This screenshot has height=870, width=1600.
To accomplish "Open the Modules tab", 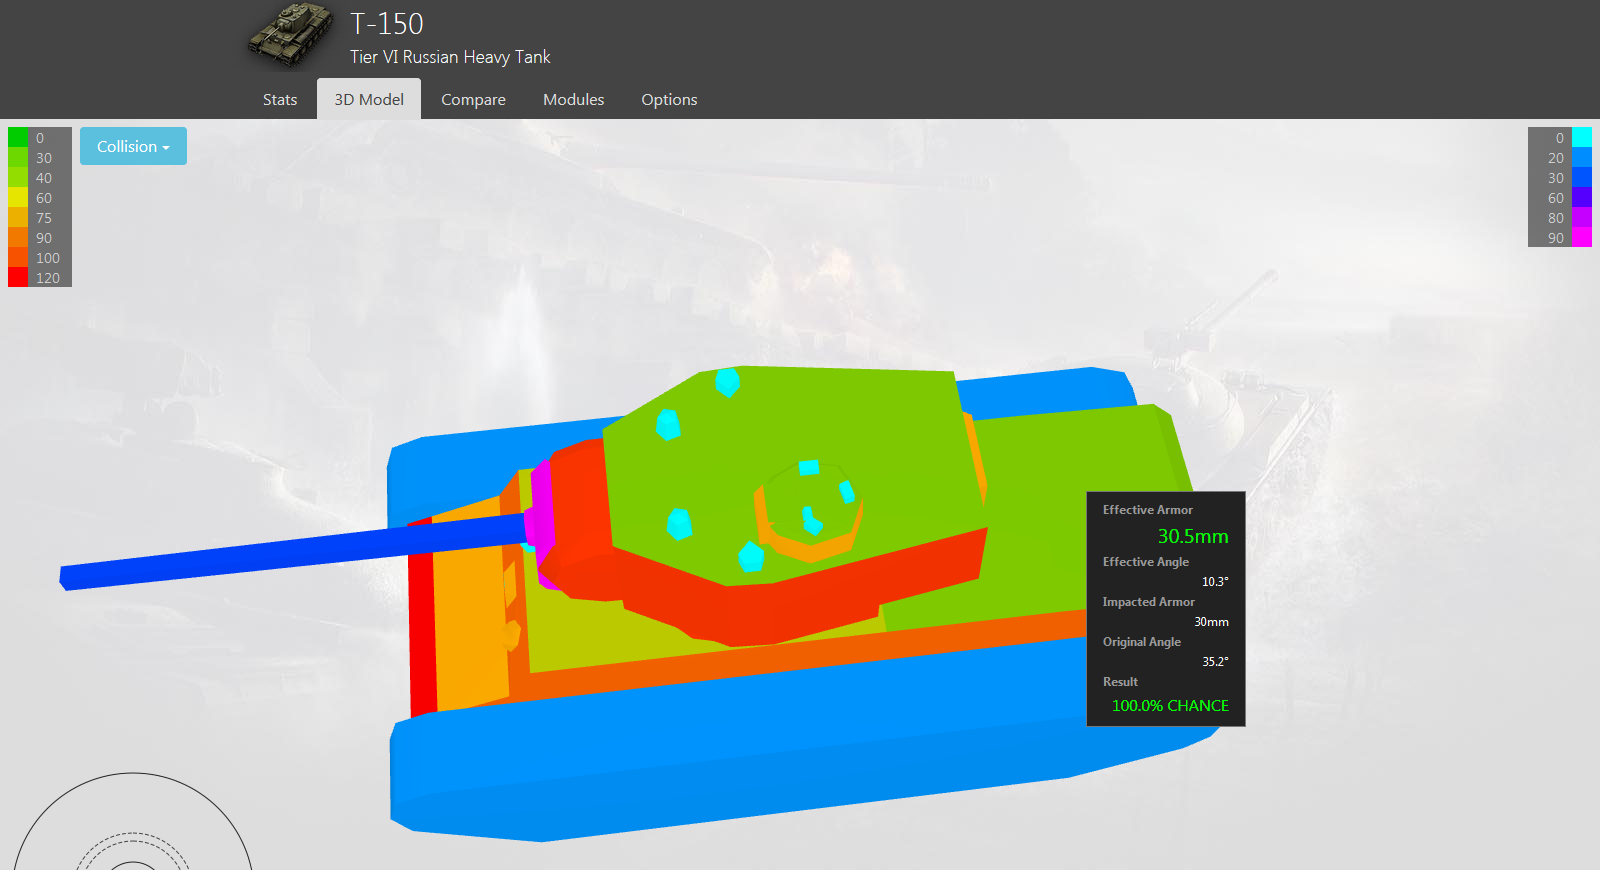I will click(x=573, y=100).
